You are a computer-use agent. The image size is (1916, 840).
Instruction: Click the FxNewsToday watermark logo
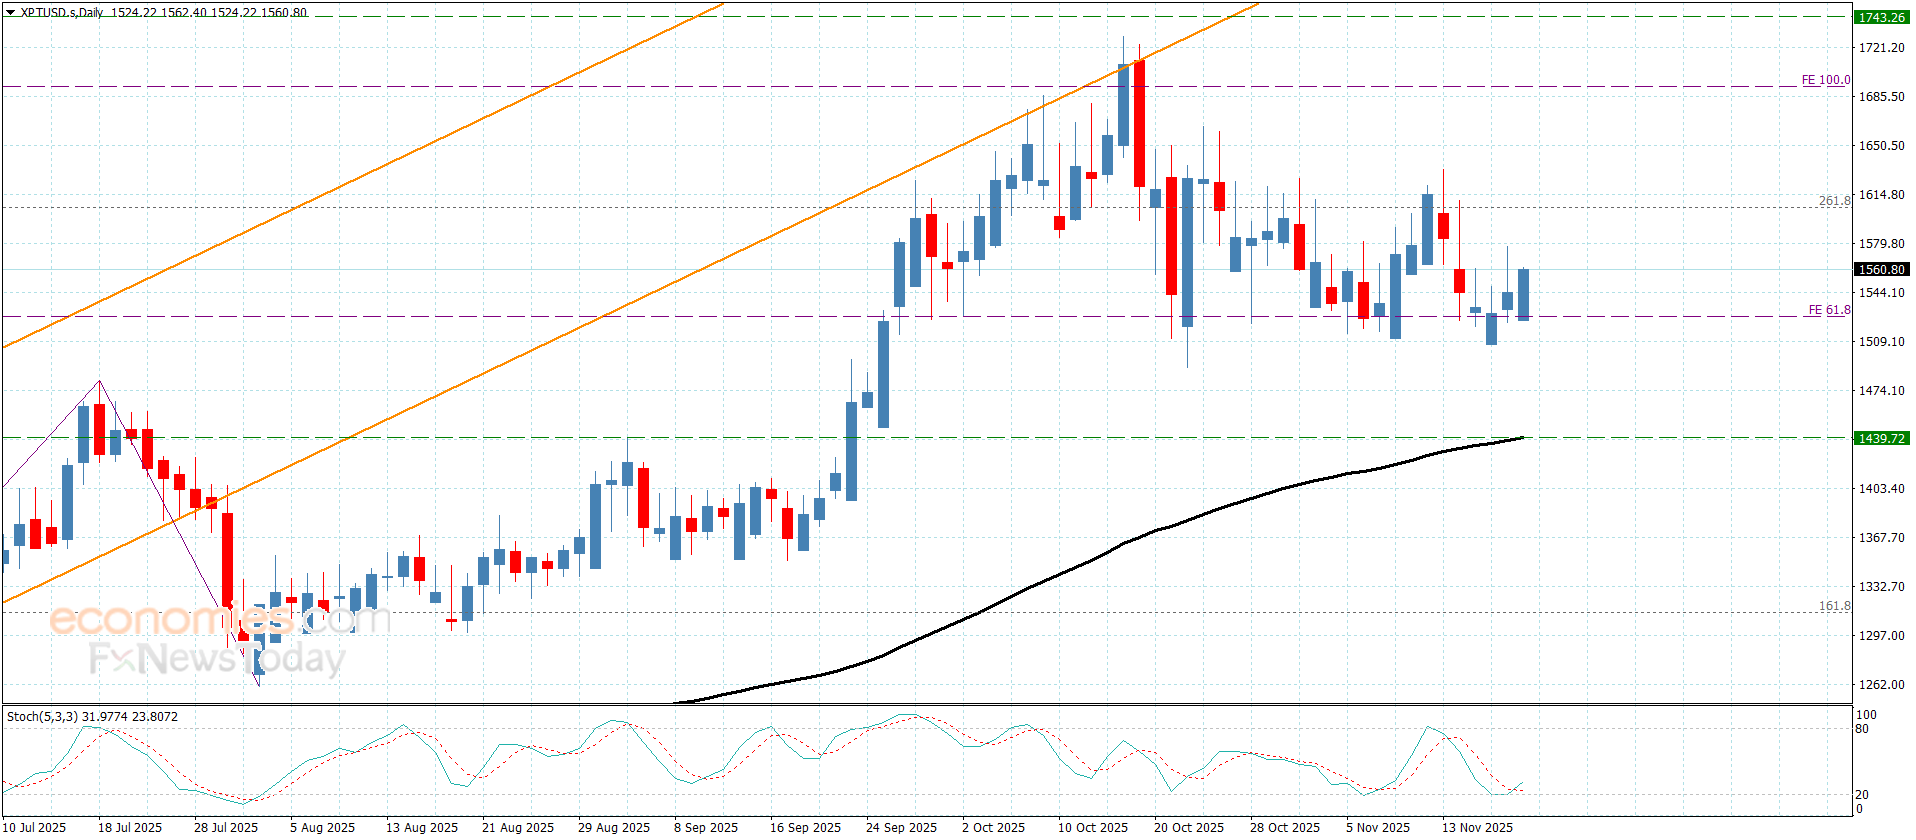(217, 658)
